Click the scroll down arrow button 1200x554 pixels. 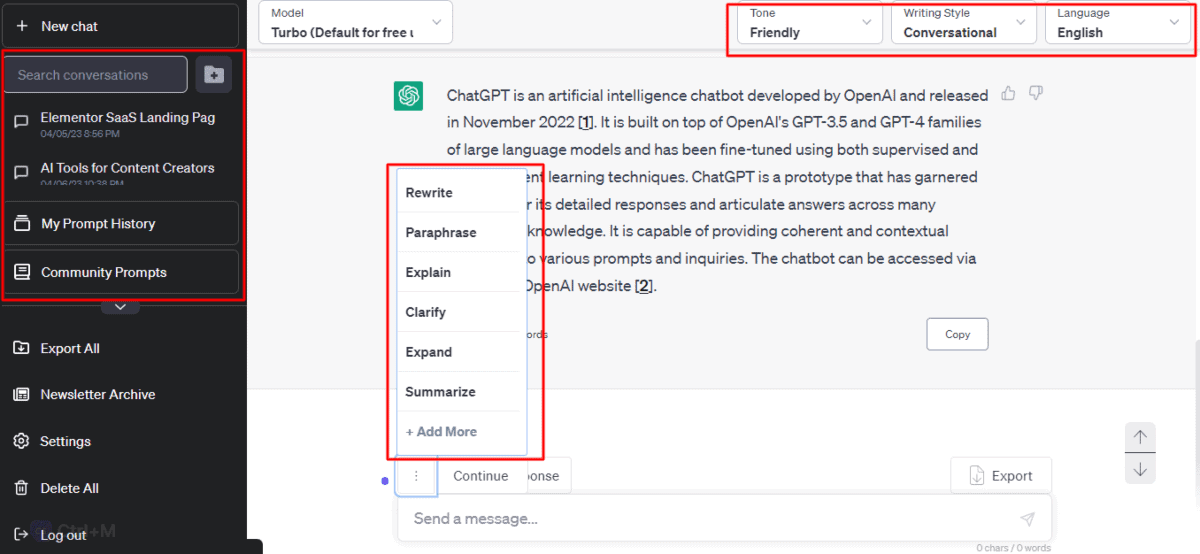coord(1140,469)
